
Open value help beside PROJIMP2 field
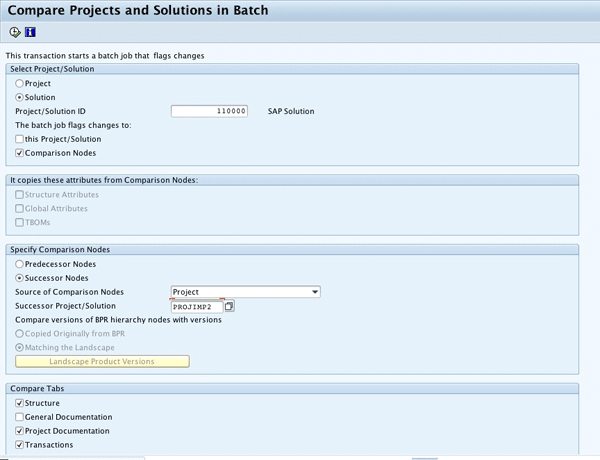pos(230,306)
